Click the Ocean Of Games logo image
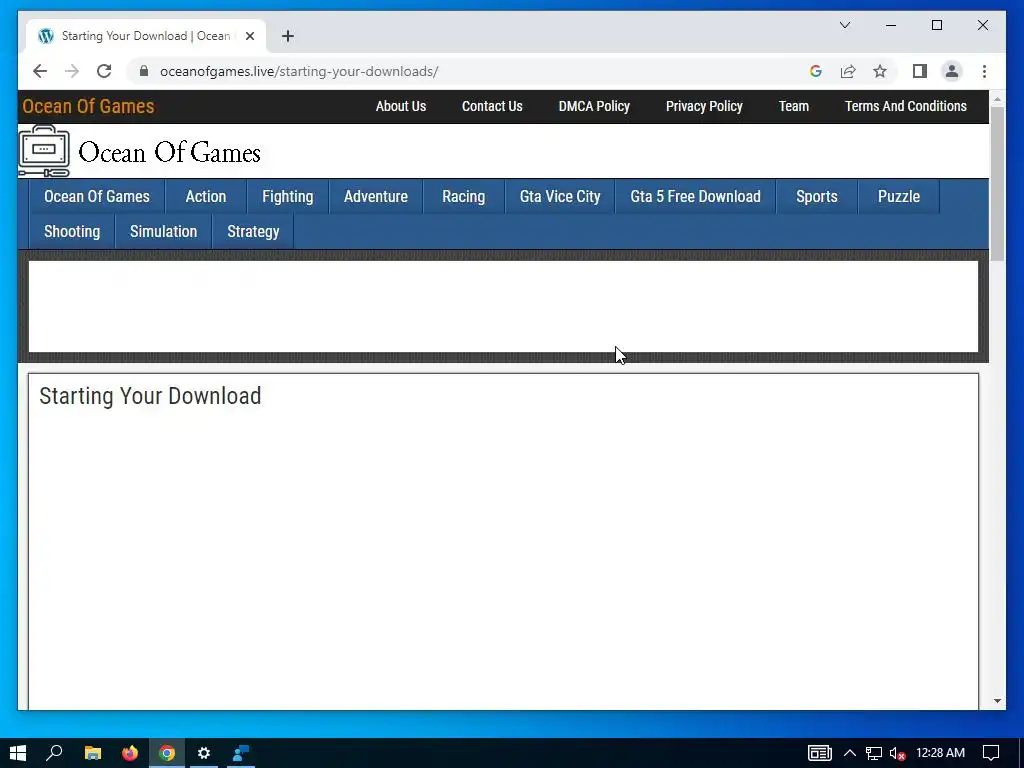Image resolution: width=1024 pixels, height=768 pixels. point(44,152)
